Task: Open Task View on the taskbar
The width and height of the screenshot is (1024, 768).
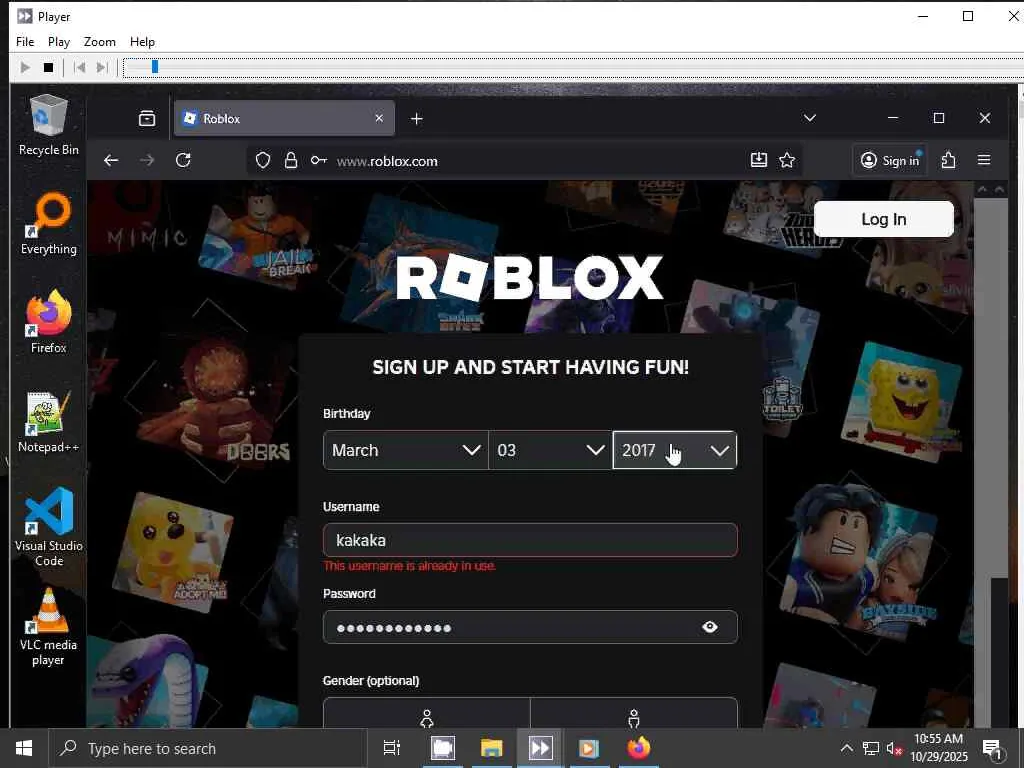Action: click(x=392, y=748)
